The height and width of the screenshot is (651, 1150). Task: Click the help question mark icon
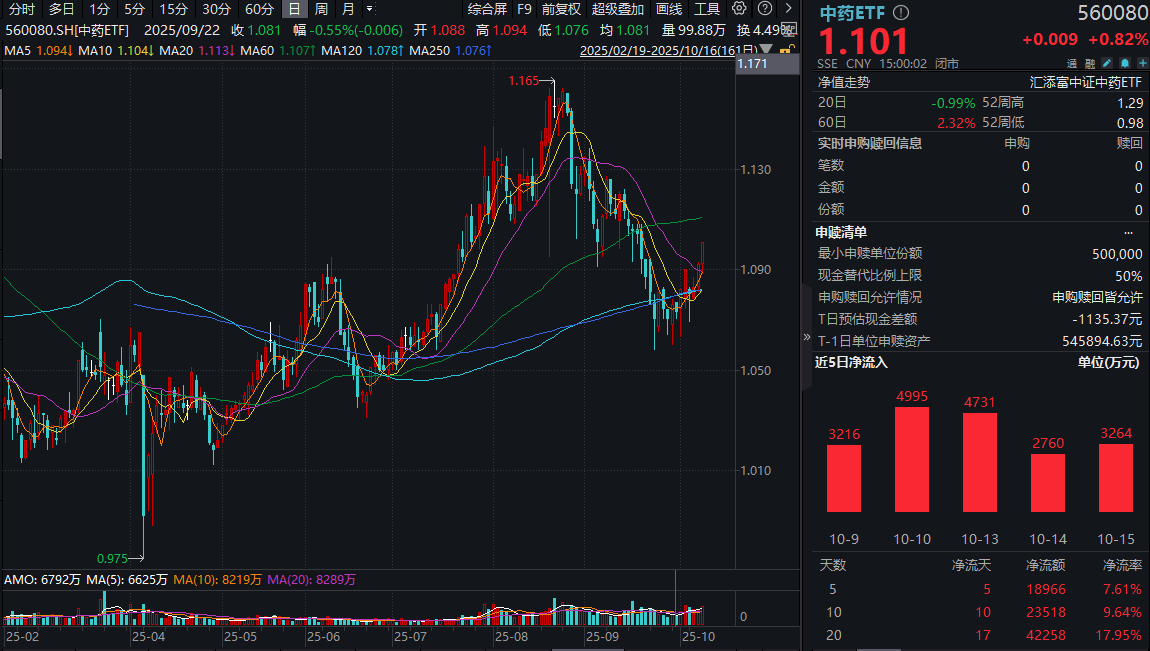coord(765,9)
